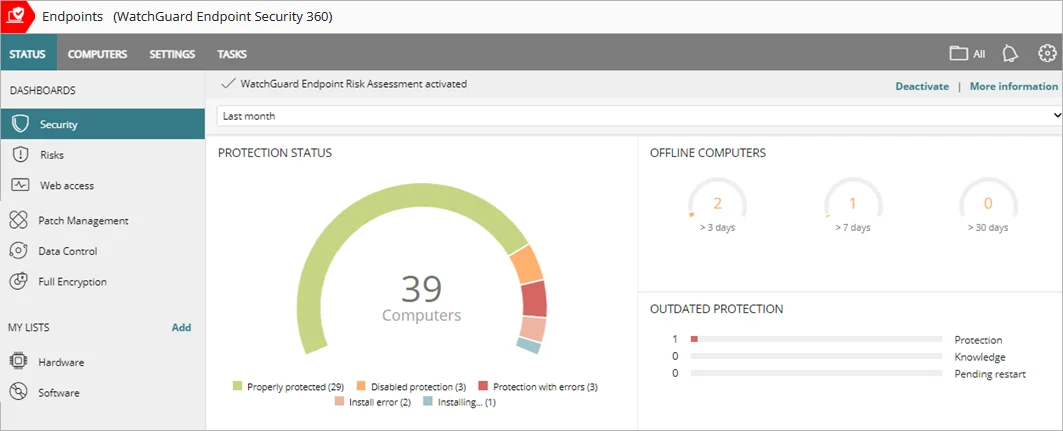Click the Data Control icon
1063x431 pixels.
[18, 251]
